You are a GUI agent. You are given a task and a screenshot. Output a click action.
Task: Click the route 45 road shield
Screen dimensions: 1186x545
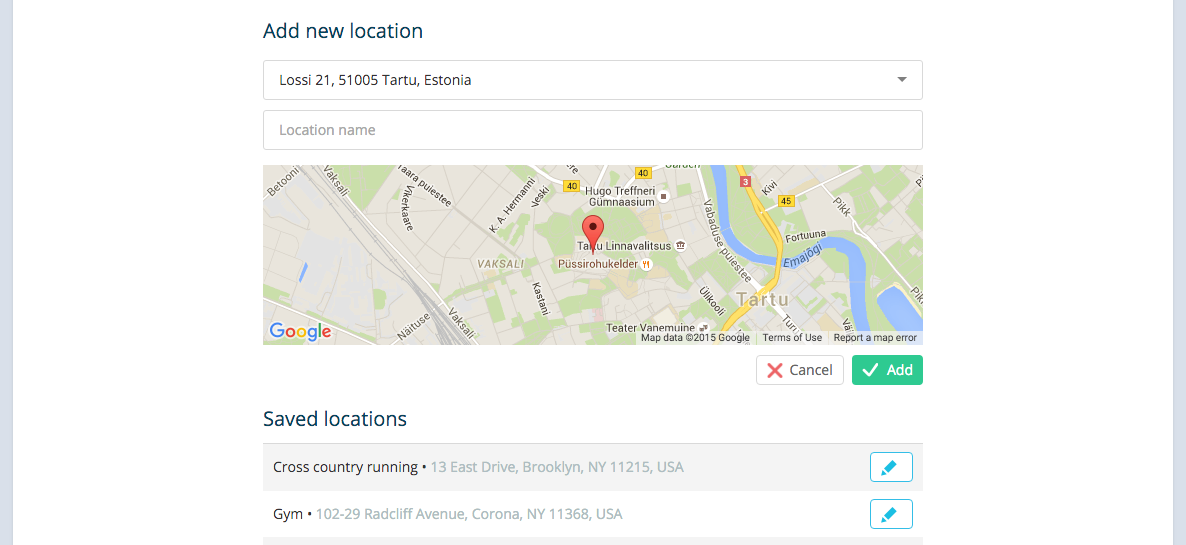pyautogui.click(x=787, y=200)
